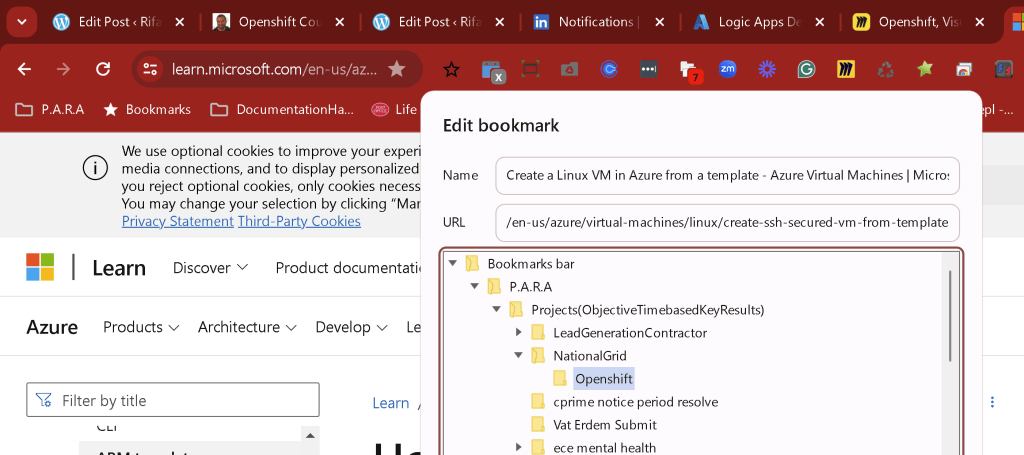Open the Products dropdown menu
The width and height of the screenshot is (1024, 455).
click(141, 327)
